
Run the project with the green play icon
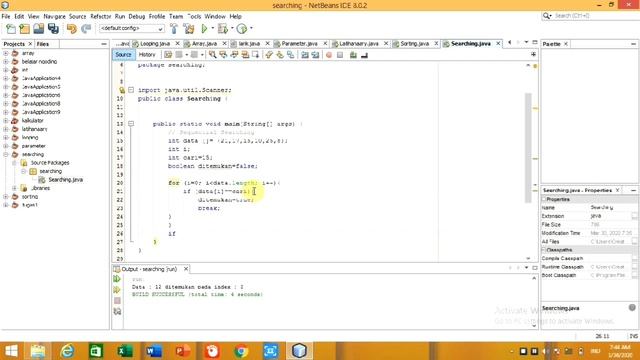point(204,29)
